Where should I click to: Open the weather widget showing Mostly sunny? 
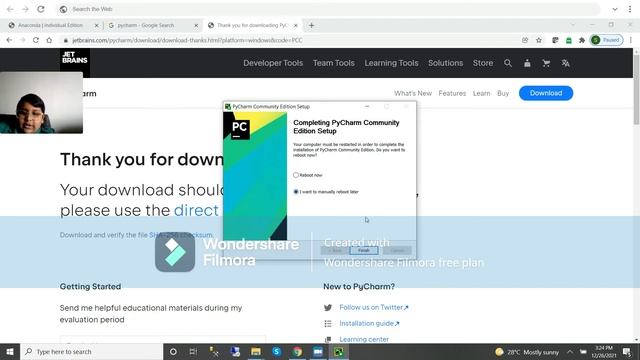pyautogui.click(x=527, y=351)
